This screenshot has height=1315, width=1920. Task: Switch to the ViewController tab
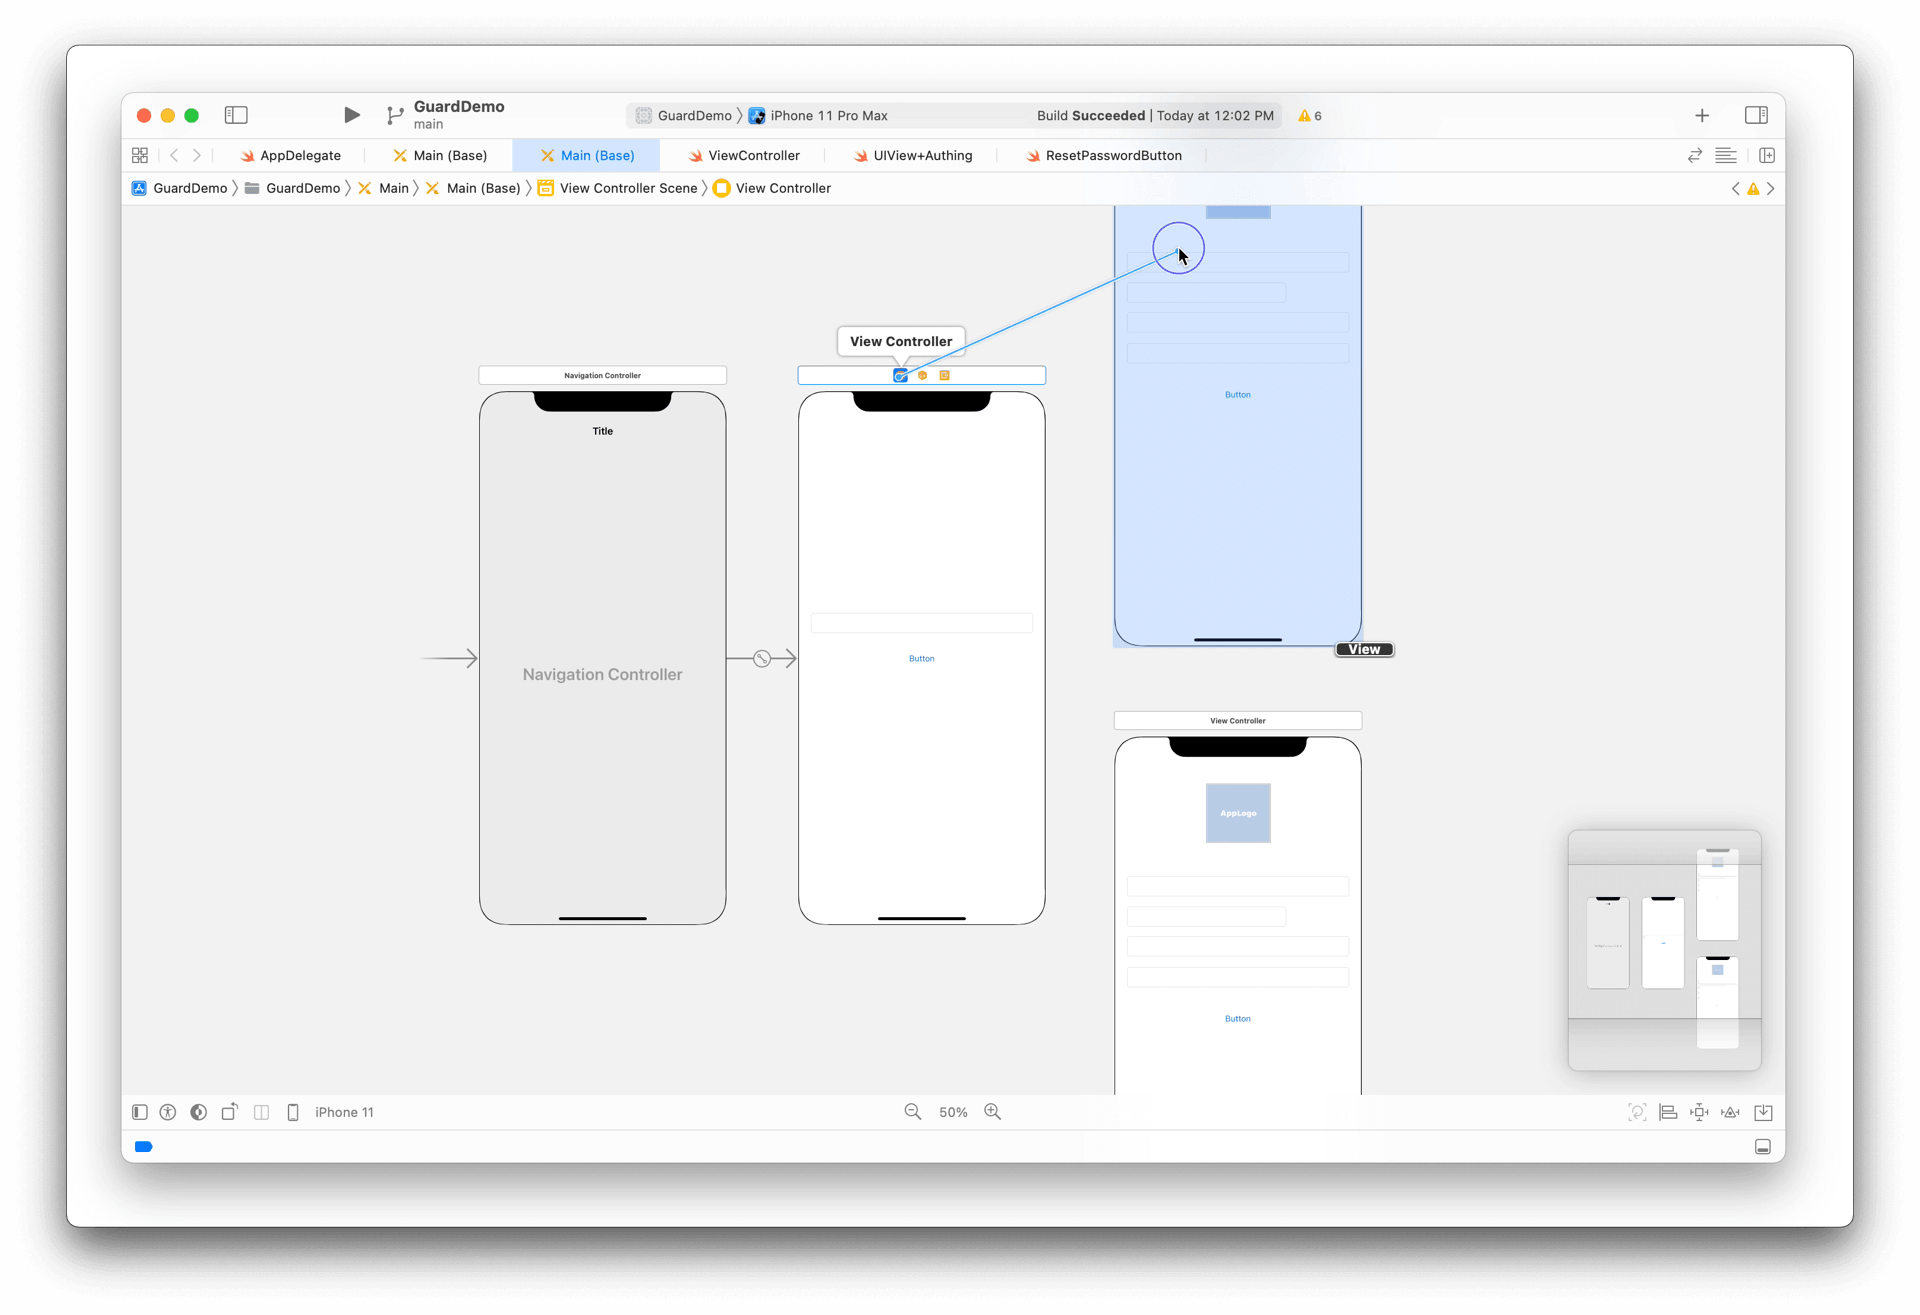click(753, 155)
